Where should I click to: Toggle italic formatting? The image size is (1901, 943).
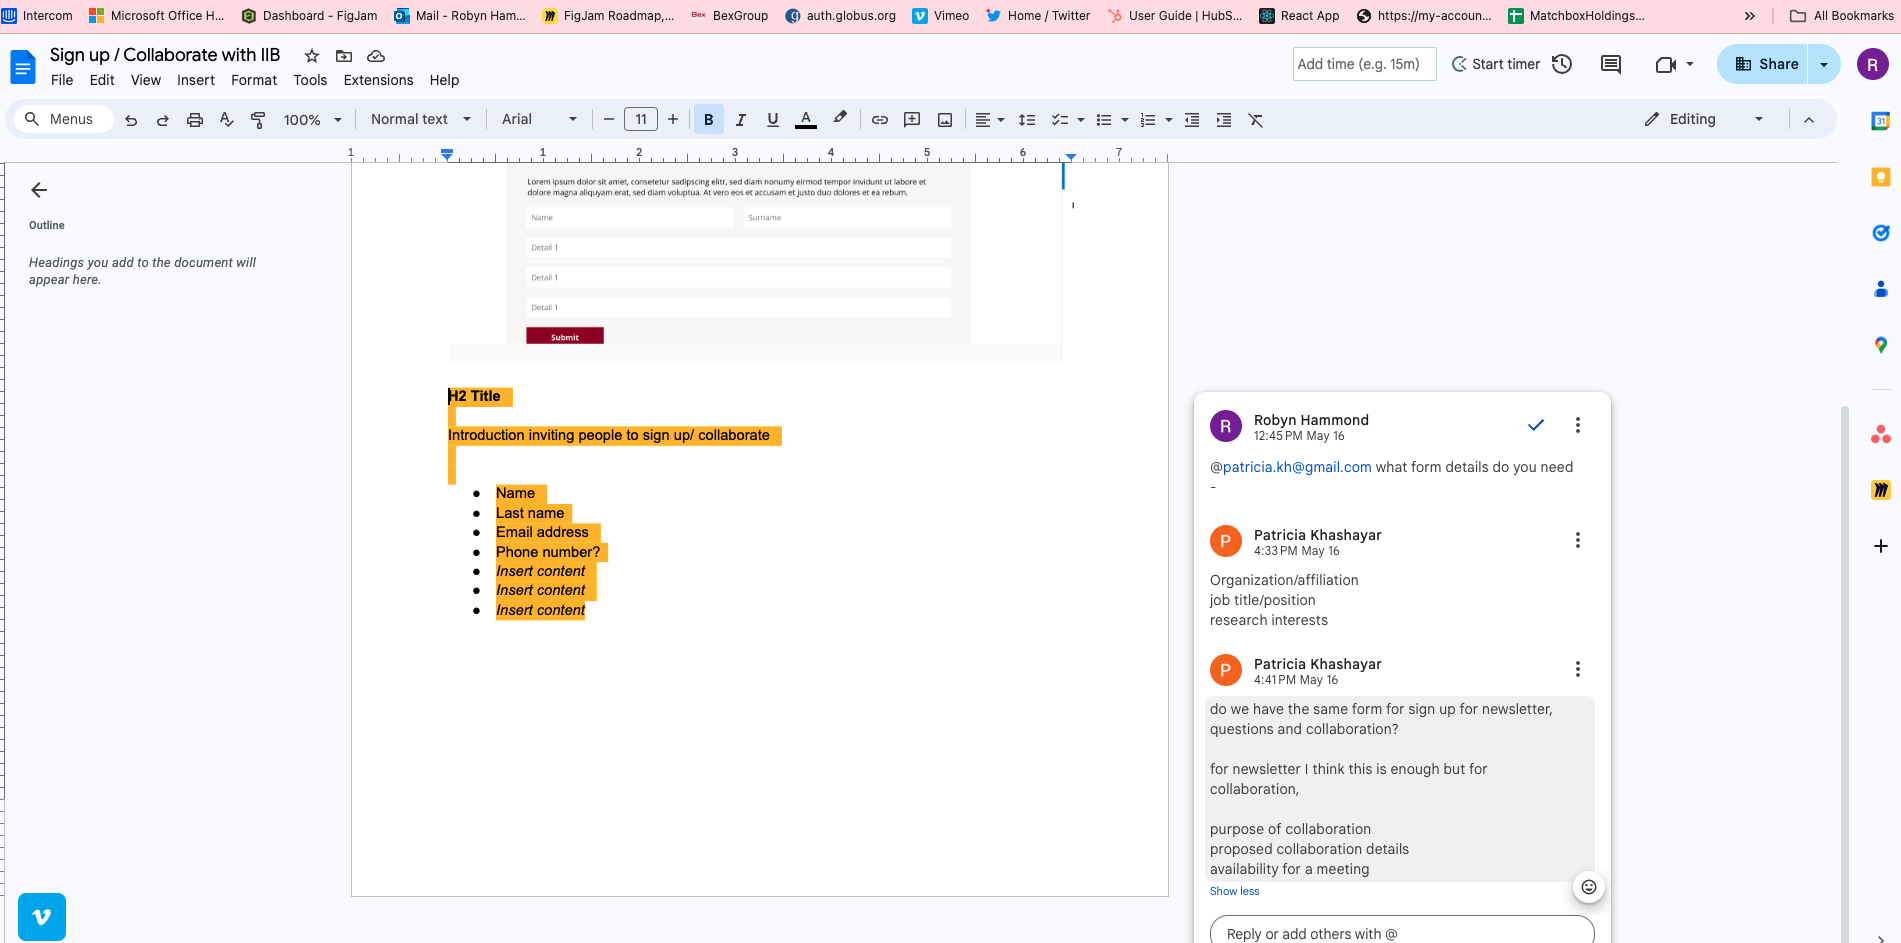coord(740,120)
